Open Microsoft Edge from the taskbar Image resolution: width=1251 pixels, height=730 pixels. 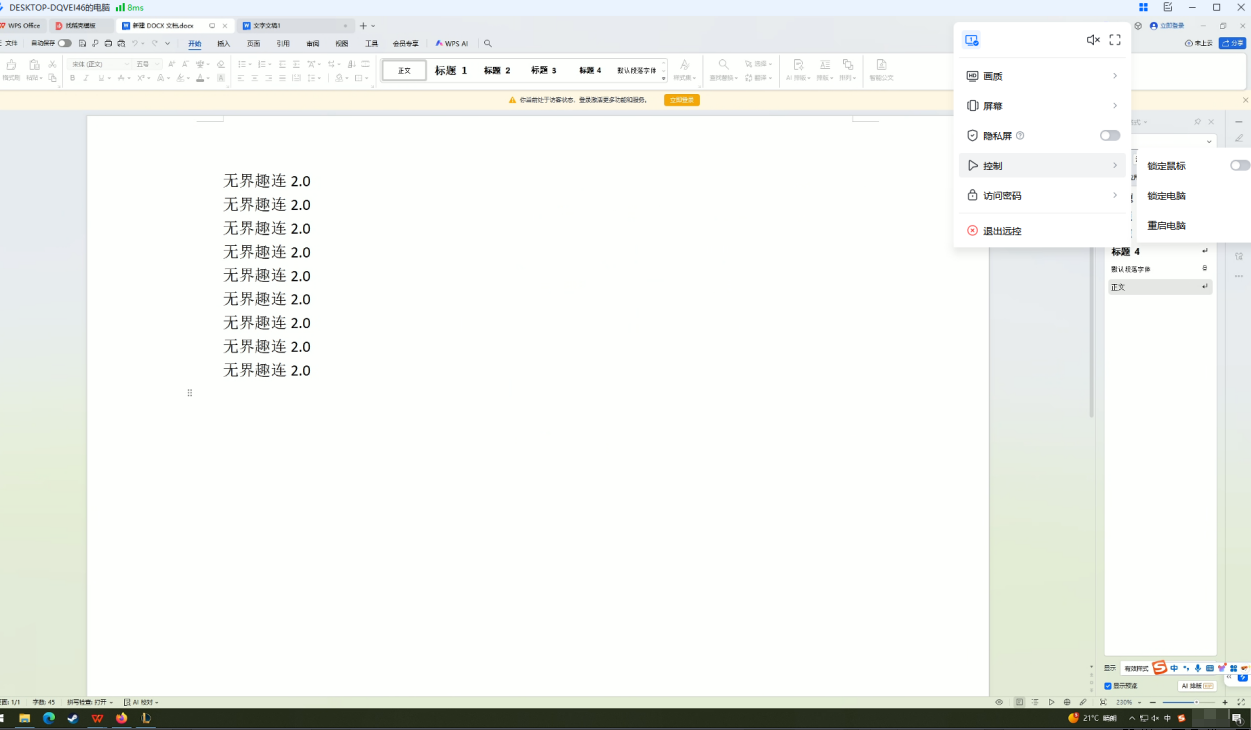[x=49, y=718]
